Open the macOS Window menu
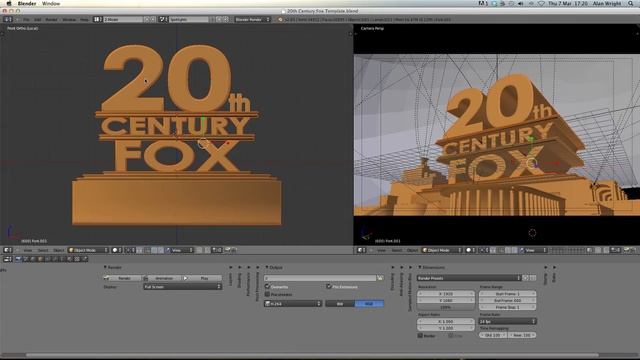 [x=51, y=3]
